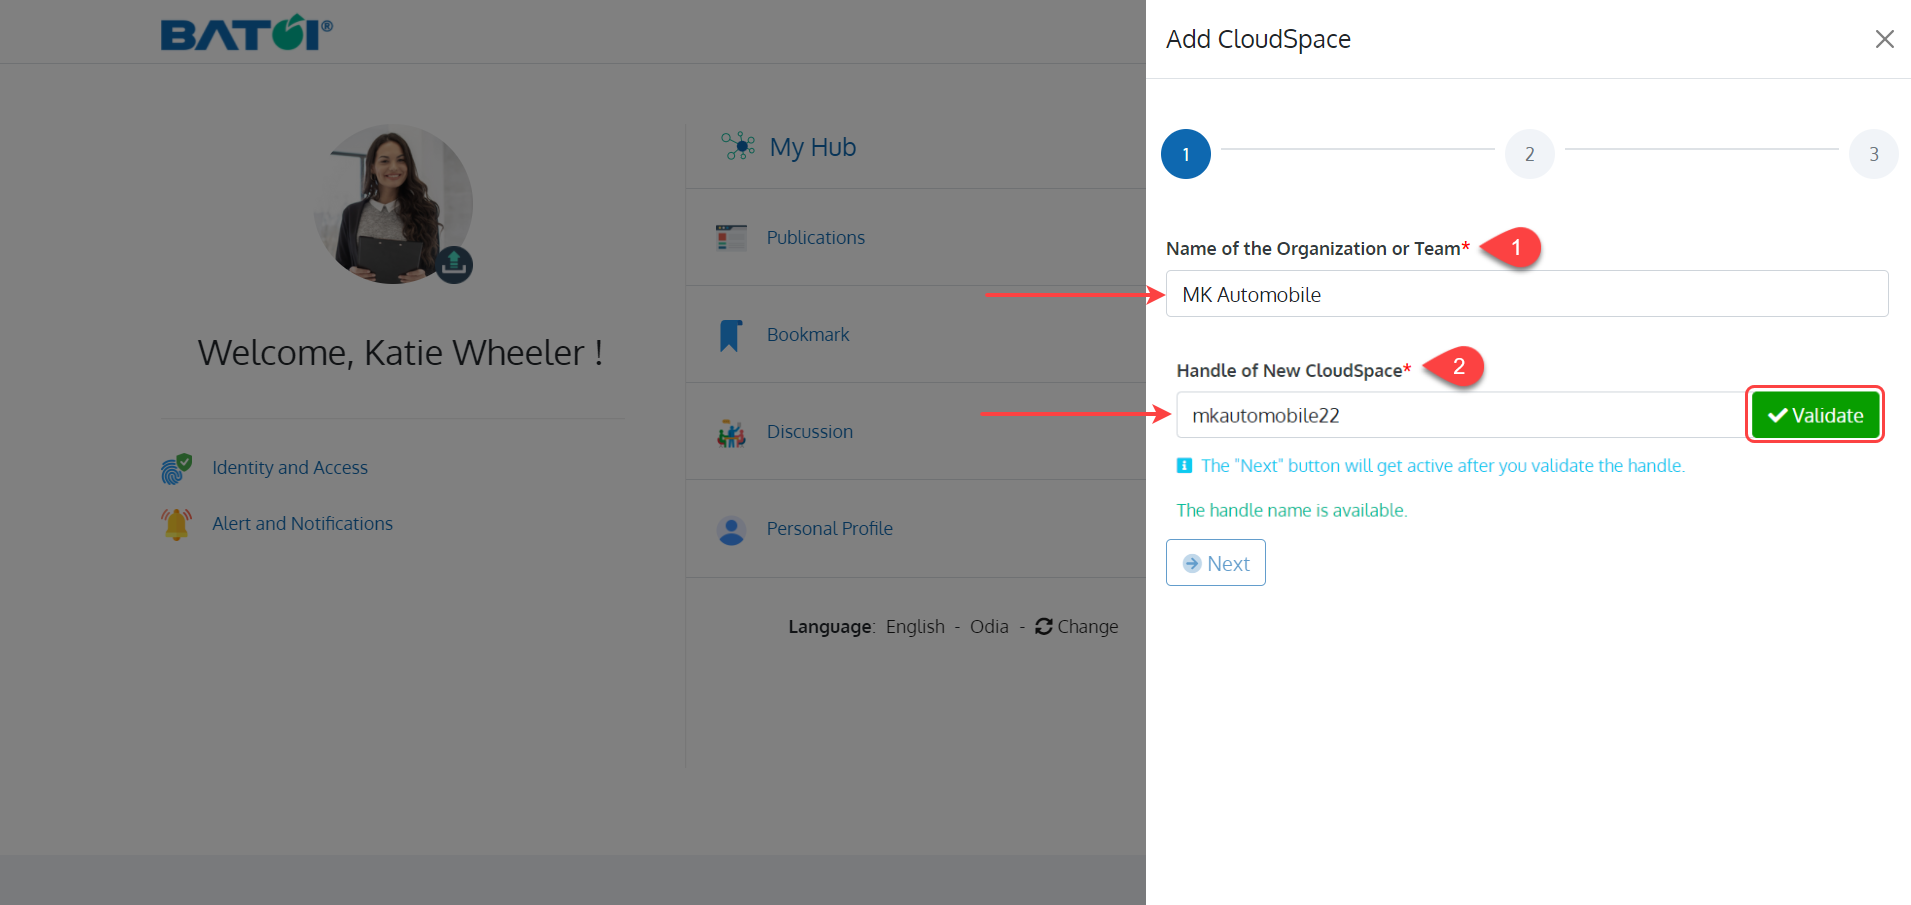Click the Next button

point(1216,563)
